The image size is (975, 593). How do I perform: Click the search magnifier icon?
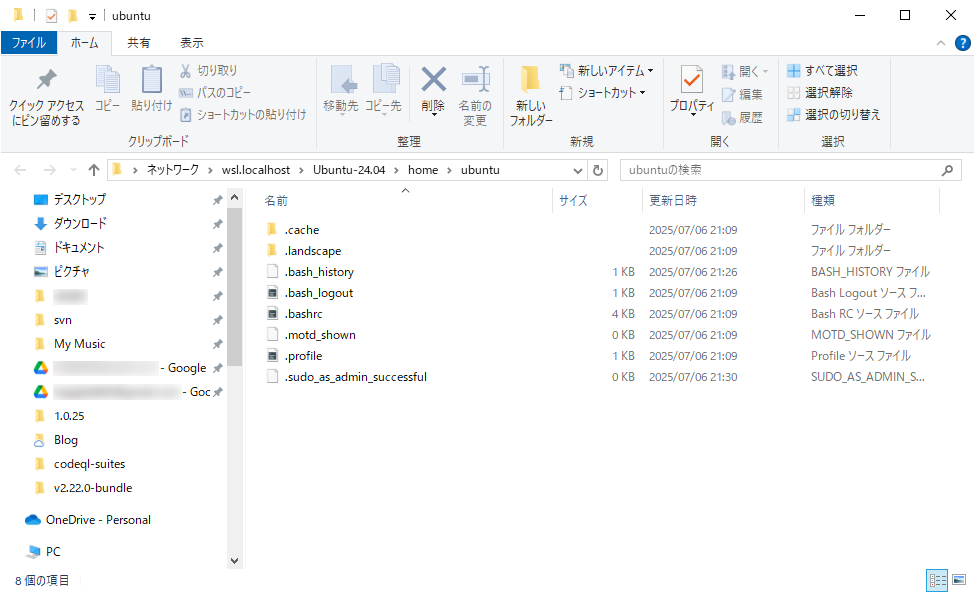pyautogui.click(x=948, y=170)
